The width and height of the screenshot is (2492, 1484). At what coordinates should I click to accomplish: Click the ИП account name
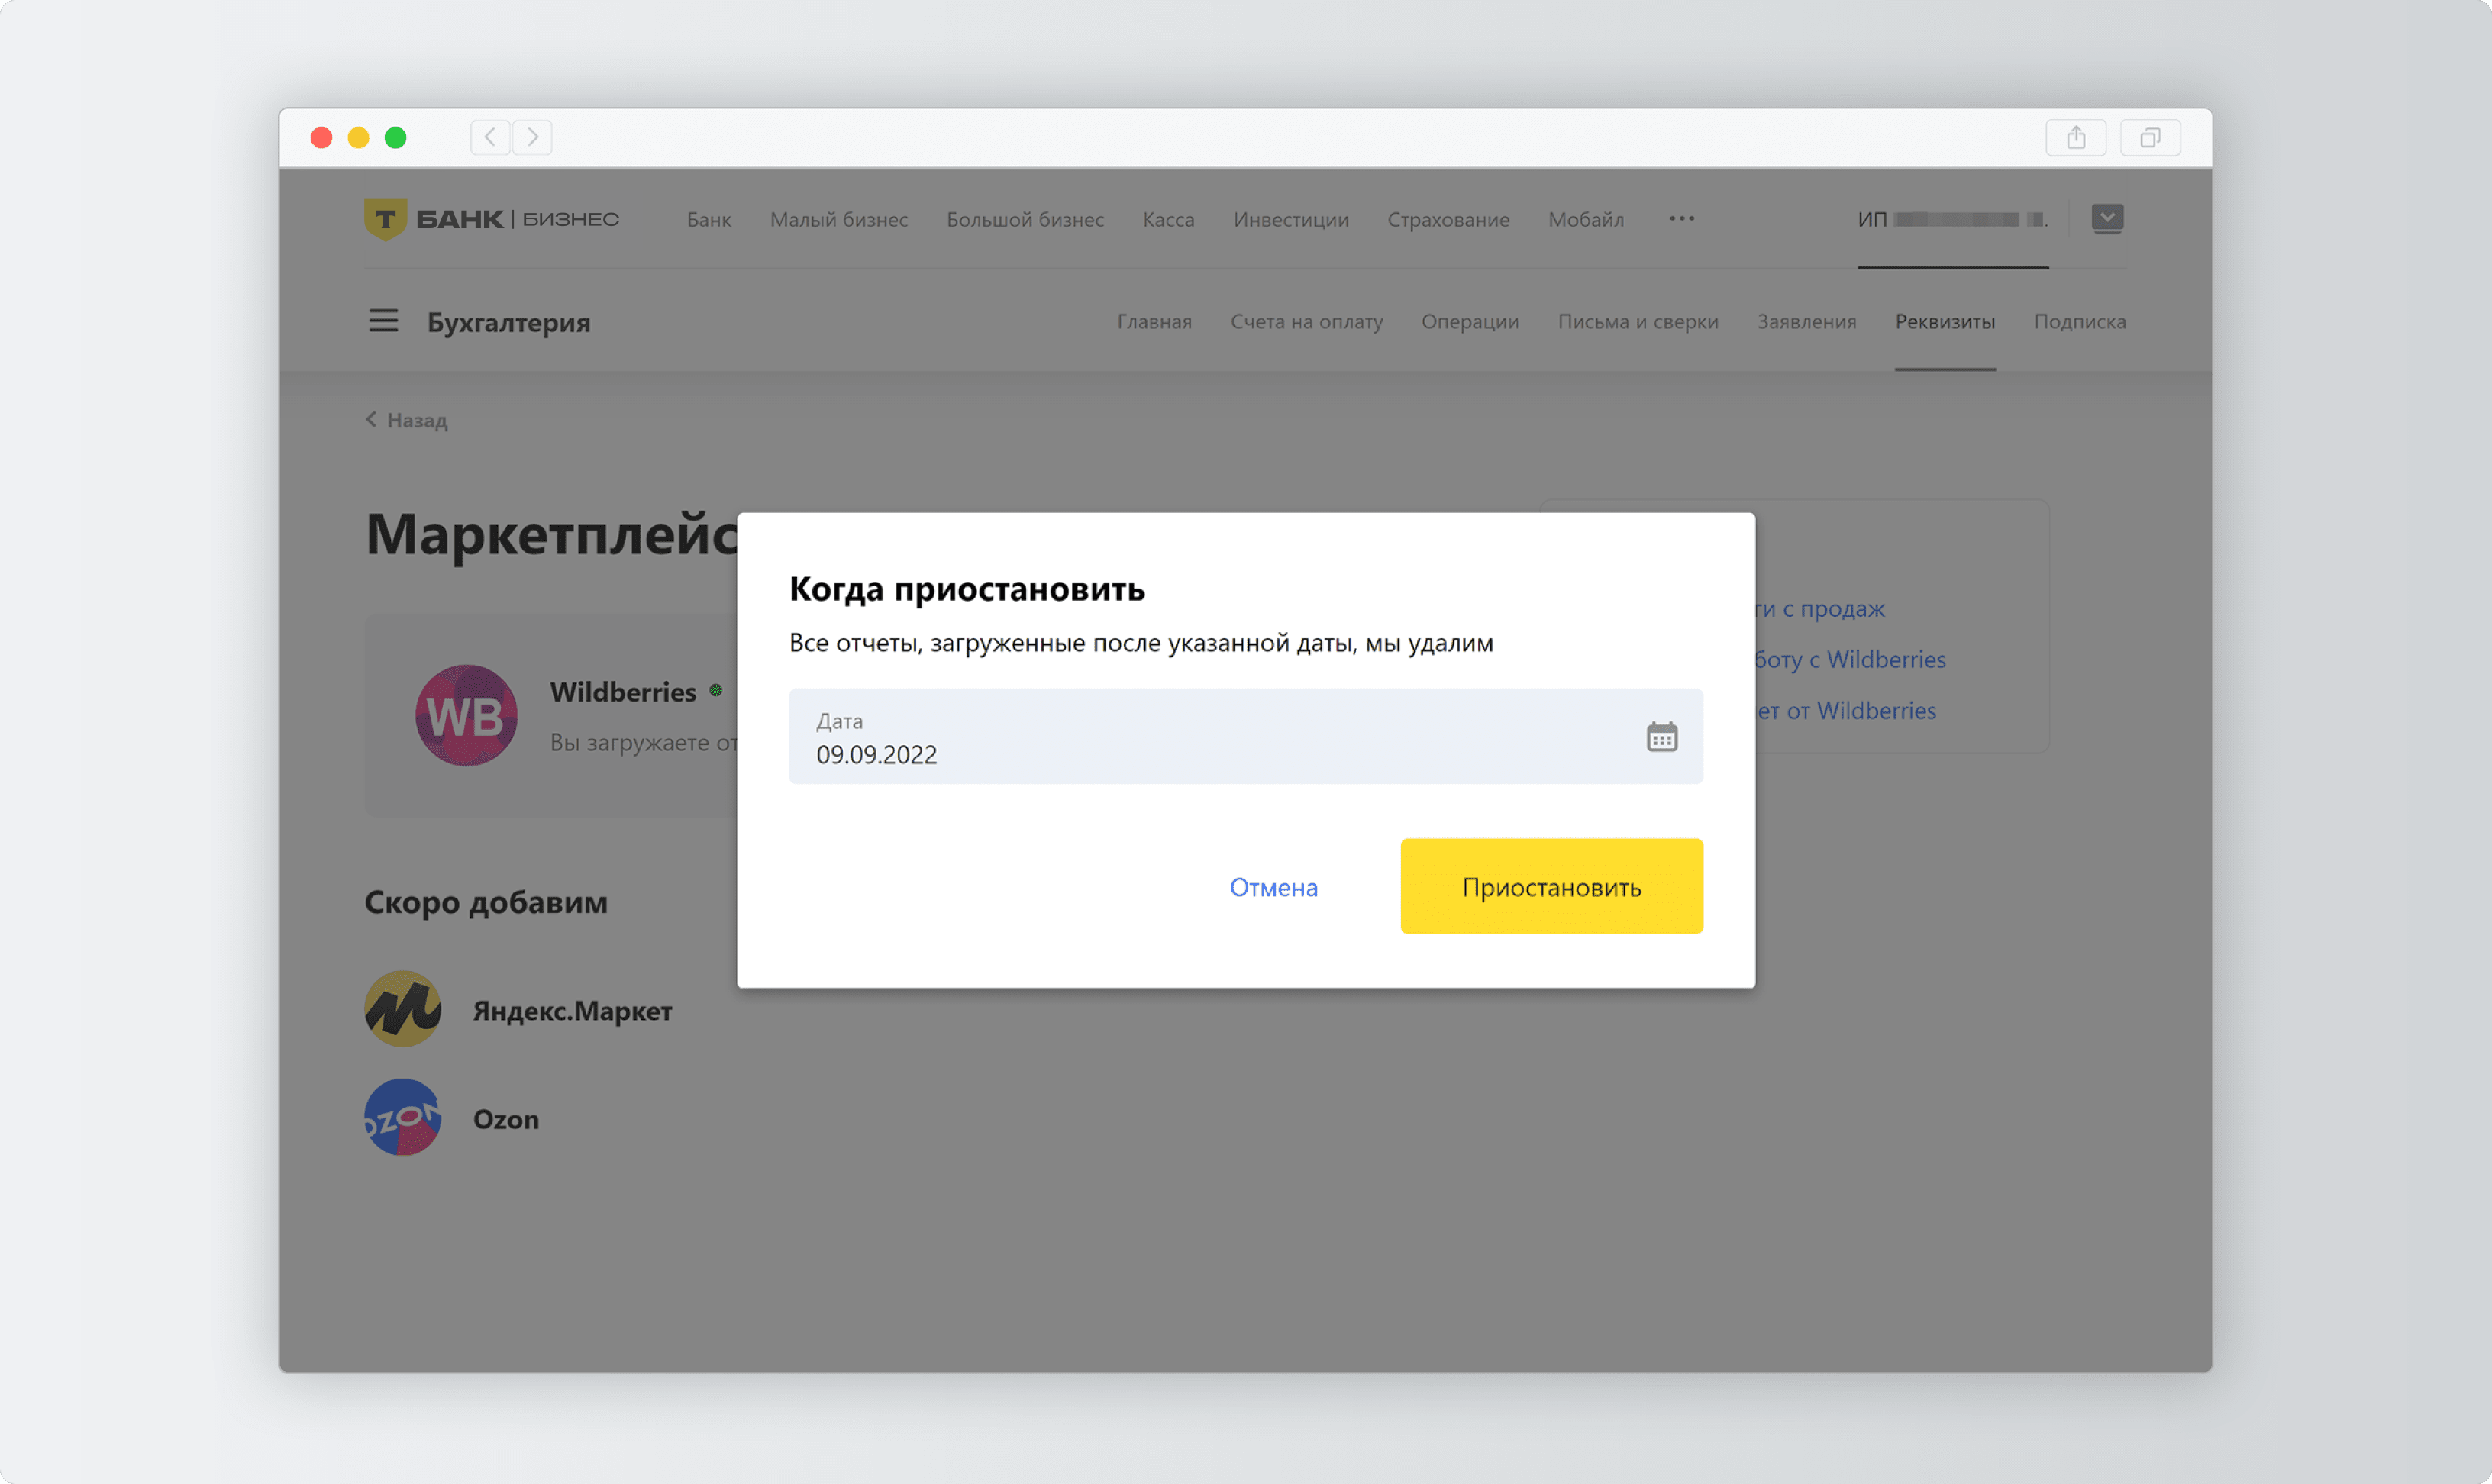click(x=1952, y=219)
